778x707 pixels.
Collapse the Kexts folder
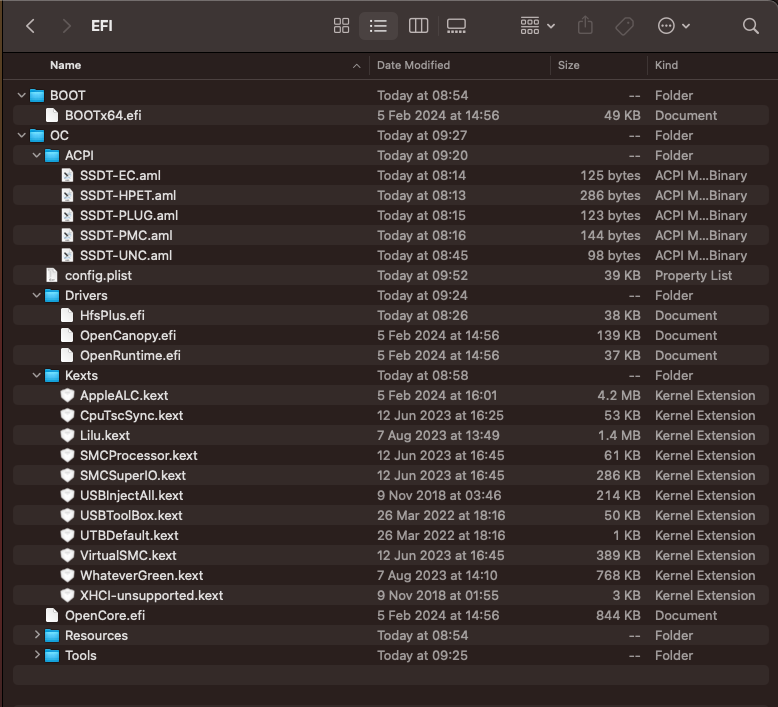tap(36, 375)
